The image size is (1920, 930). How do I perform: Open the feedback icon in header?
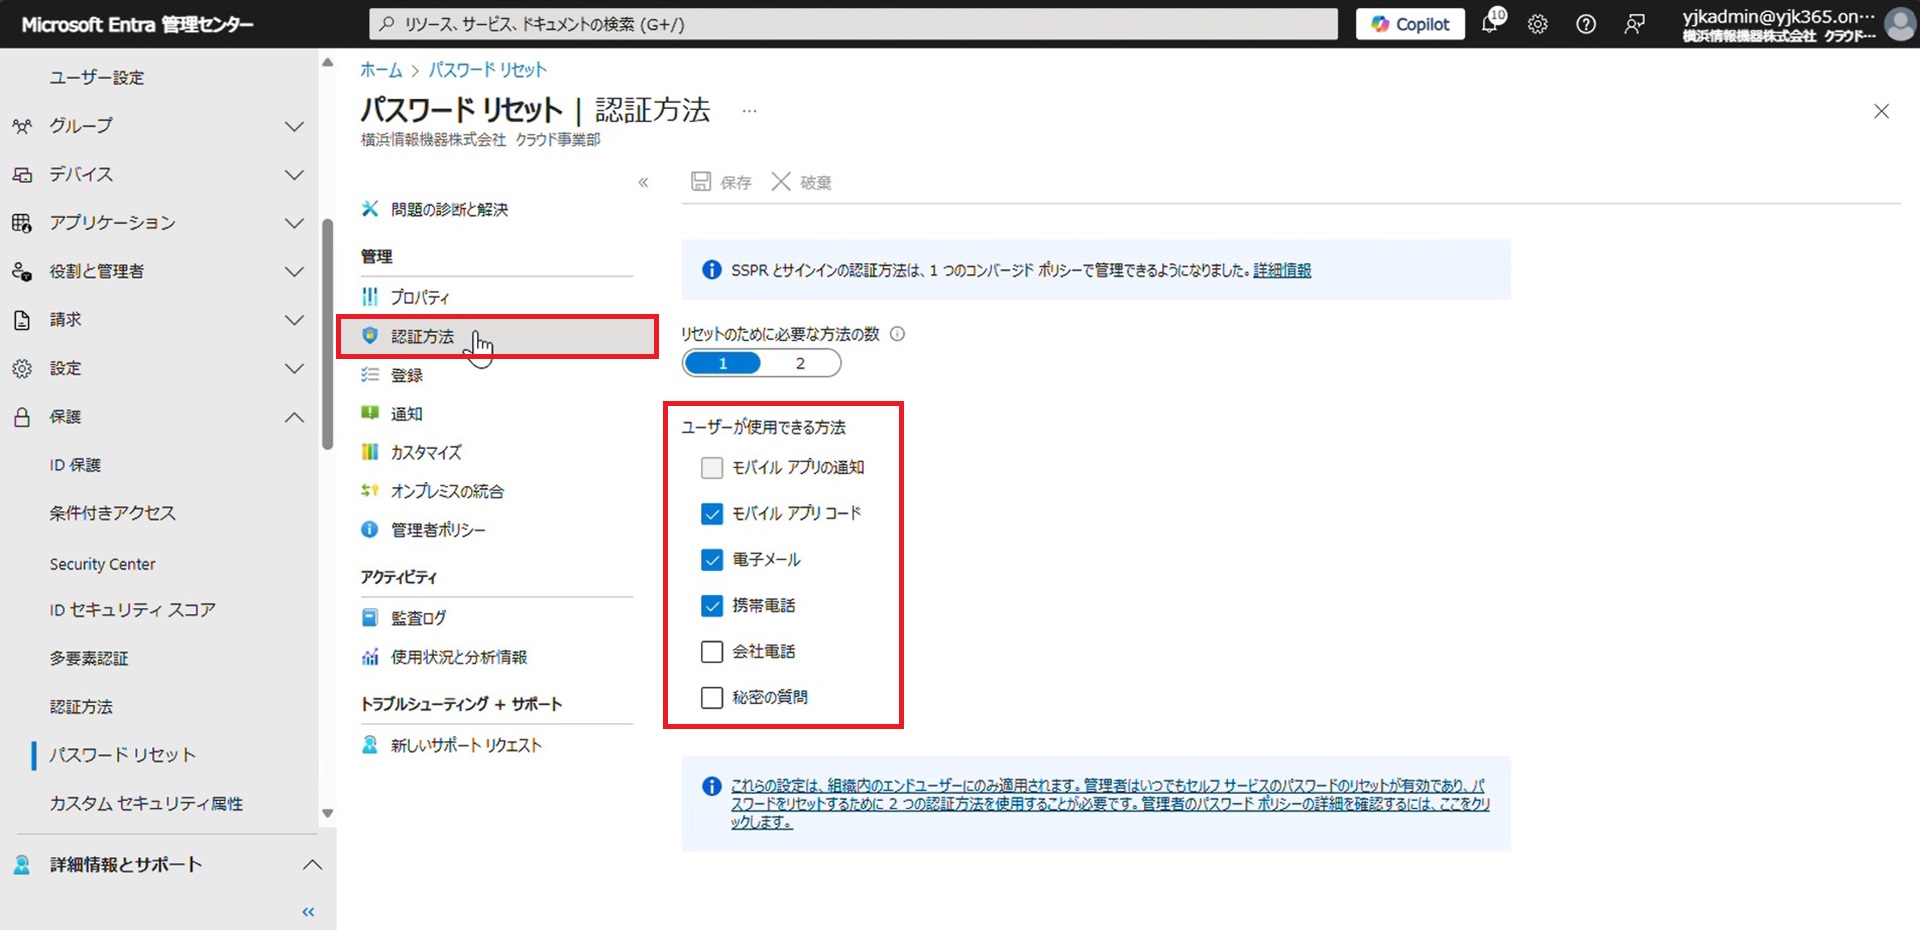(x=1634, y=24)
